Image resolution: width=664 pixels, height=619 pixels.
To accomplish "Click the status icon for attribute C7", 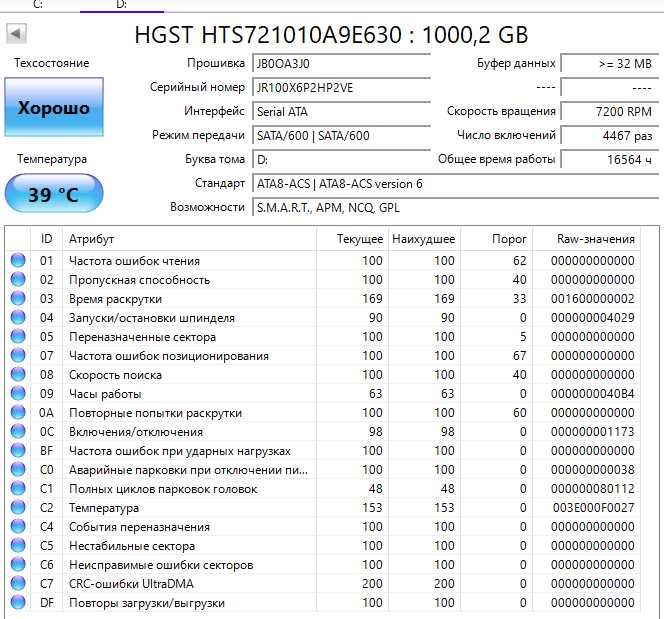I will tap(18, 583).
